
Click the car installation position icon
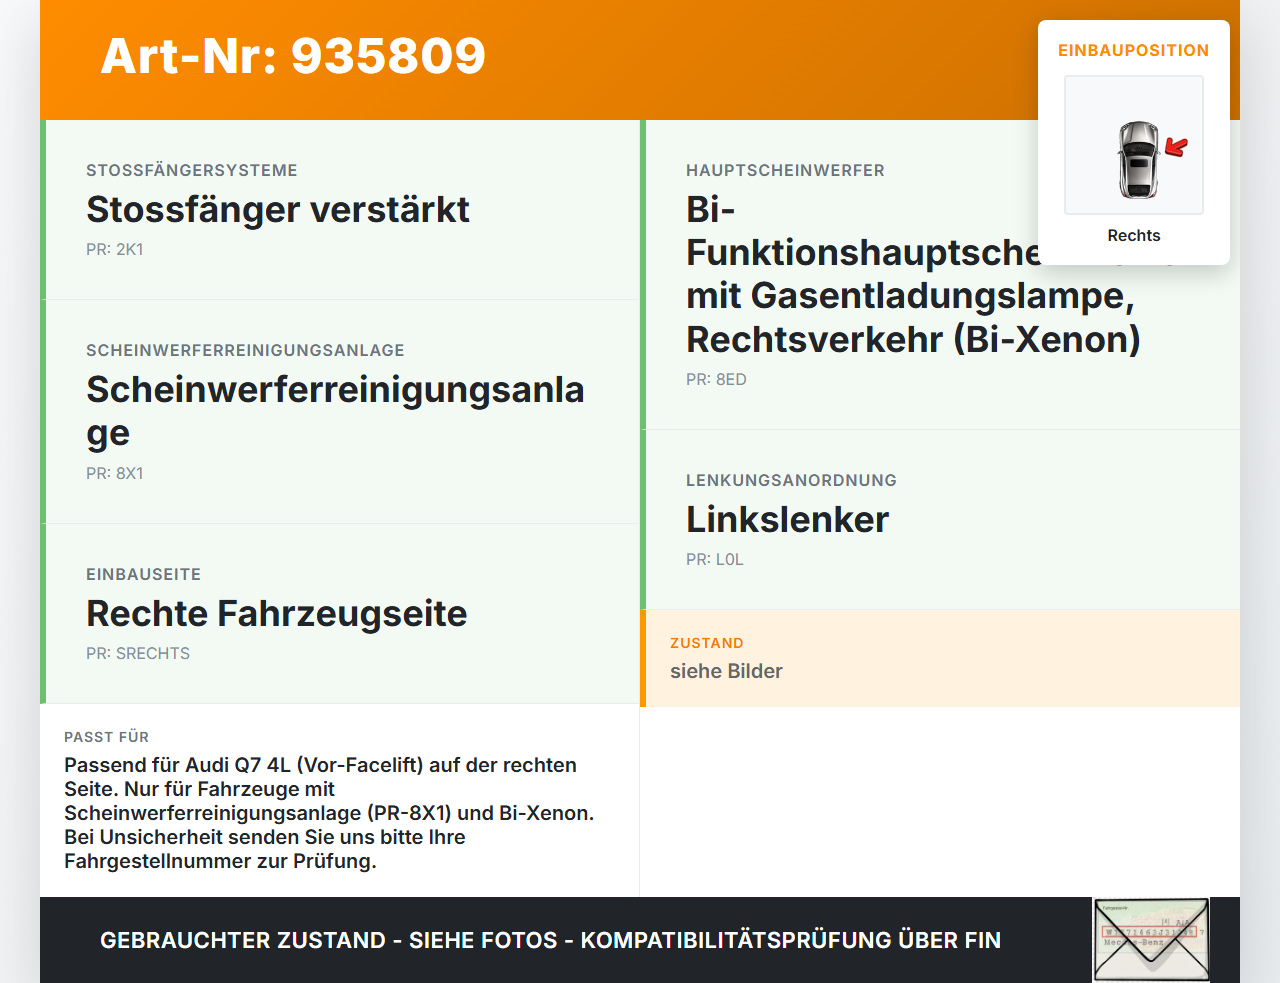tap(1134, 145)
